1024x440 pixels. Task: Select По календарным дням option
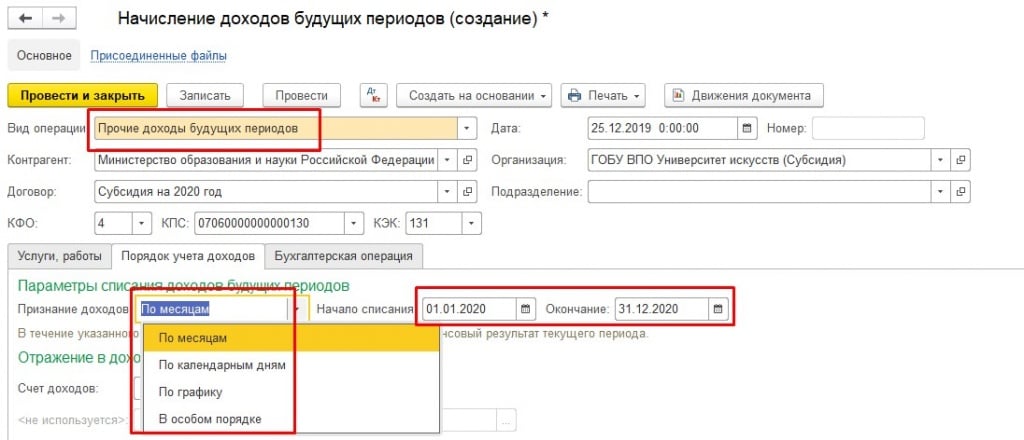pyautogui.click(x=222, y=365)
